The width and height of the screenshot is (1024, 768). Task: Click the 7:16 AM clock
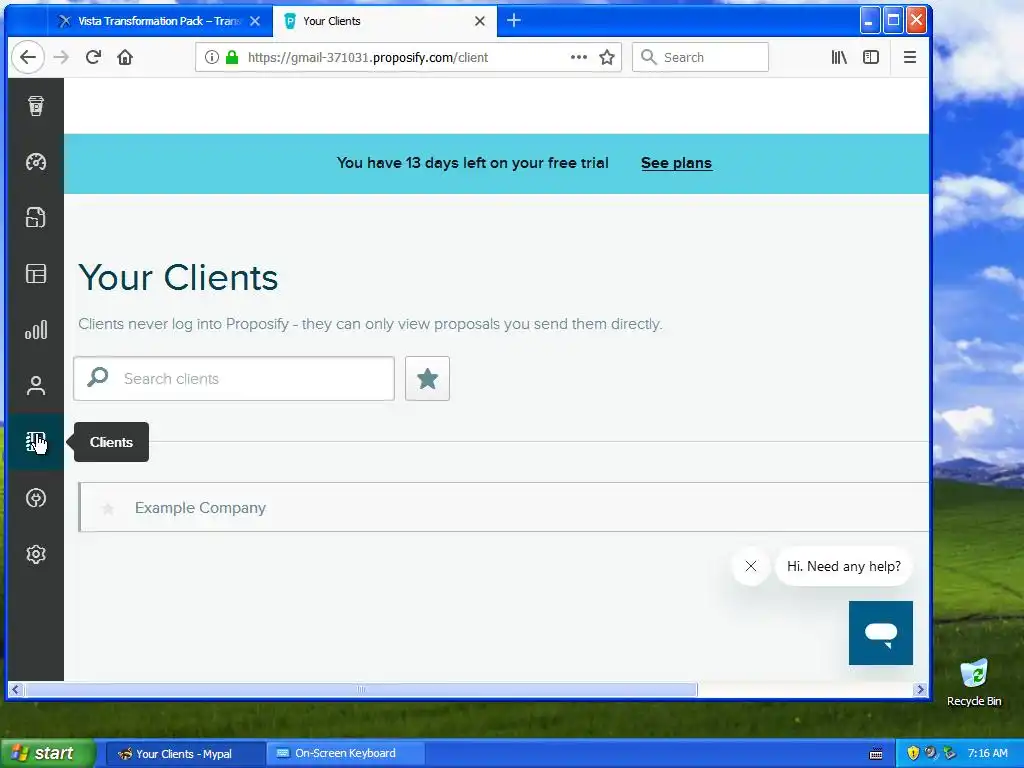click(987, 753)
